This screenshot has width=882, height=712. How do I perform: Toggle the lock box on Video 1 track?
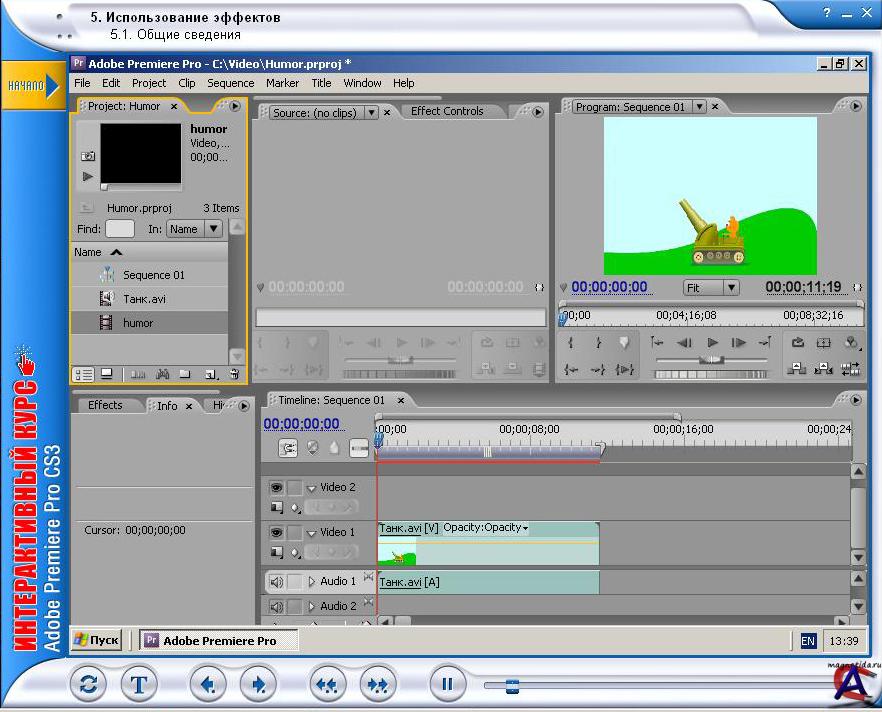coord(294,533)
